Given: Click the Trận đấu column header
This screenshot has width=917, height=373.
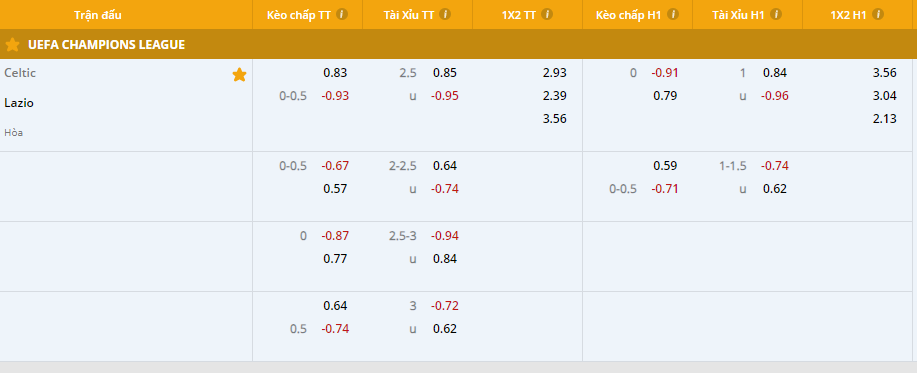Looking at the screenshot, I should (x=98, y=15).
